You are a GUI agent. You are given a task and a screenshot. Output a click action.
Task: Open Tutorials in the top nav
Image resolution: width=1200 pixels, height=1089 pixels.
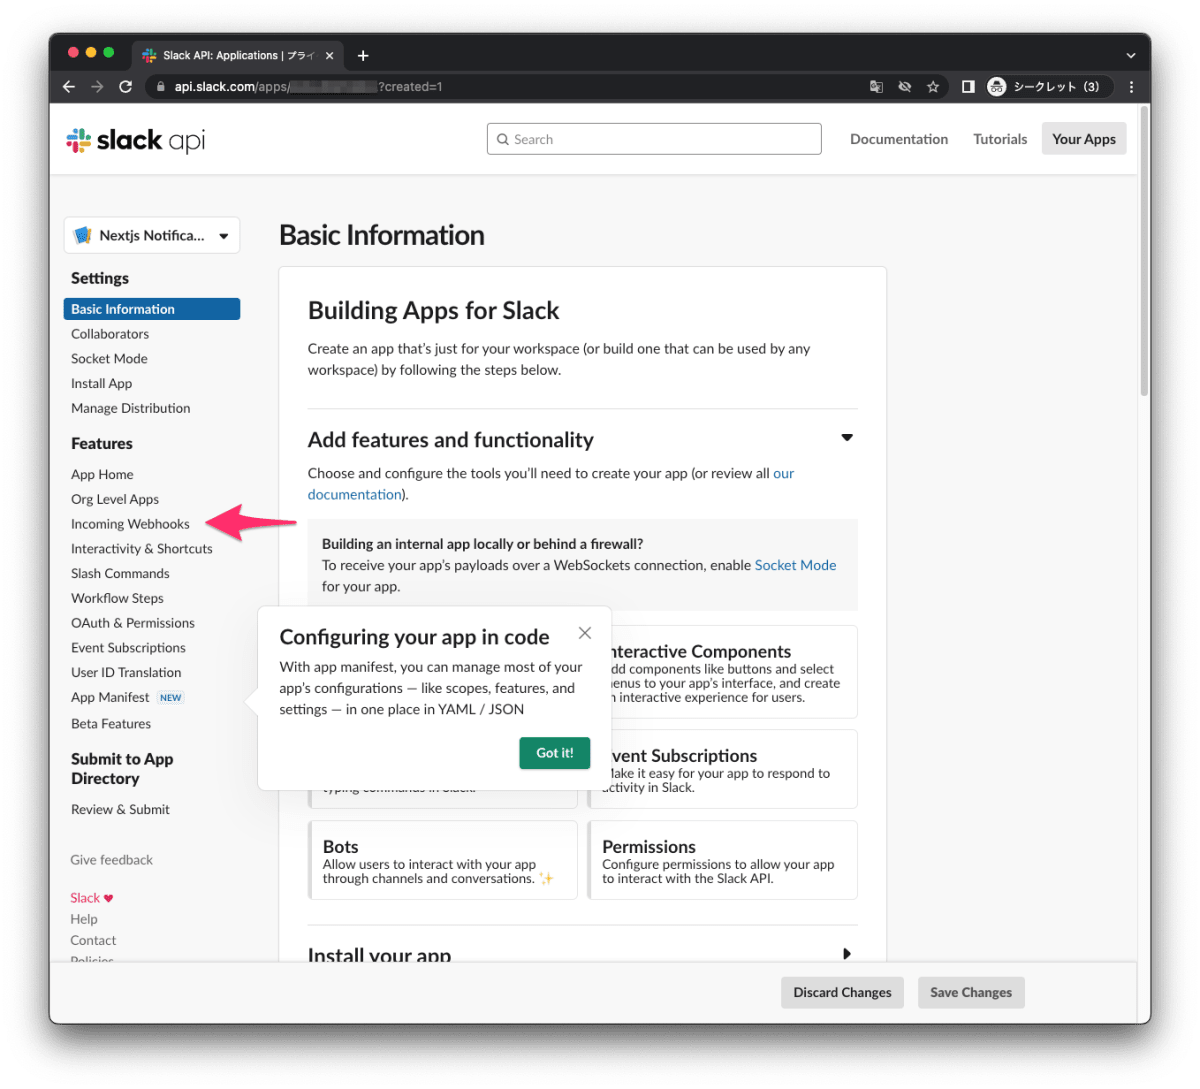(1000, 139)
